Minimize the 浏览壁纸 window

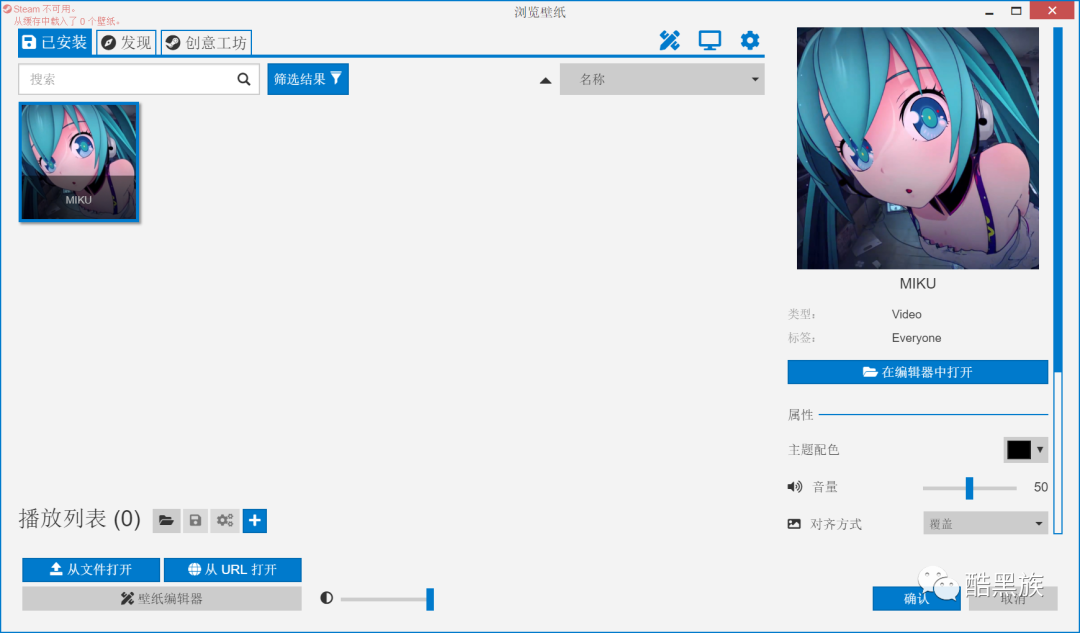989,11
